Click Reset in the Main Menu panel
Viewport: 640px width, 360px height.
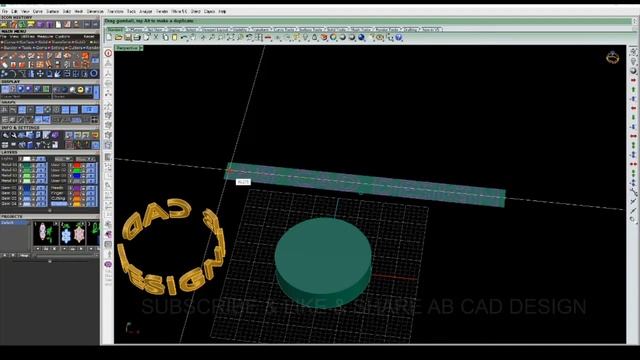click(x=89, y=37)
